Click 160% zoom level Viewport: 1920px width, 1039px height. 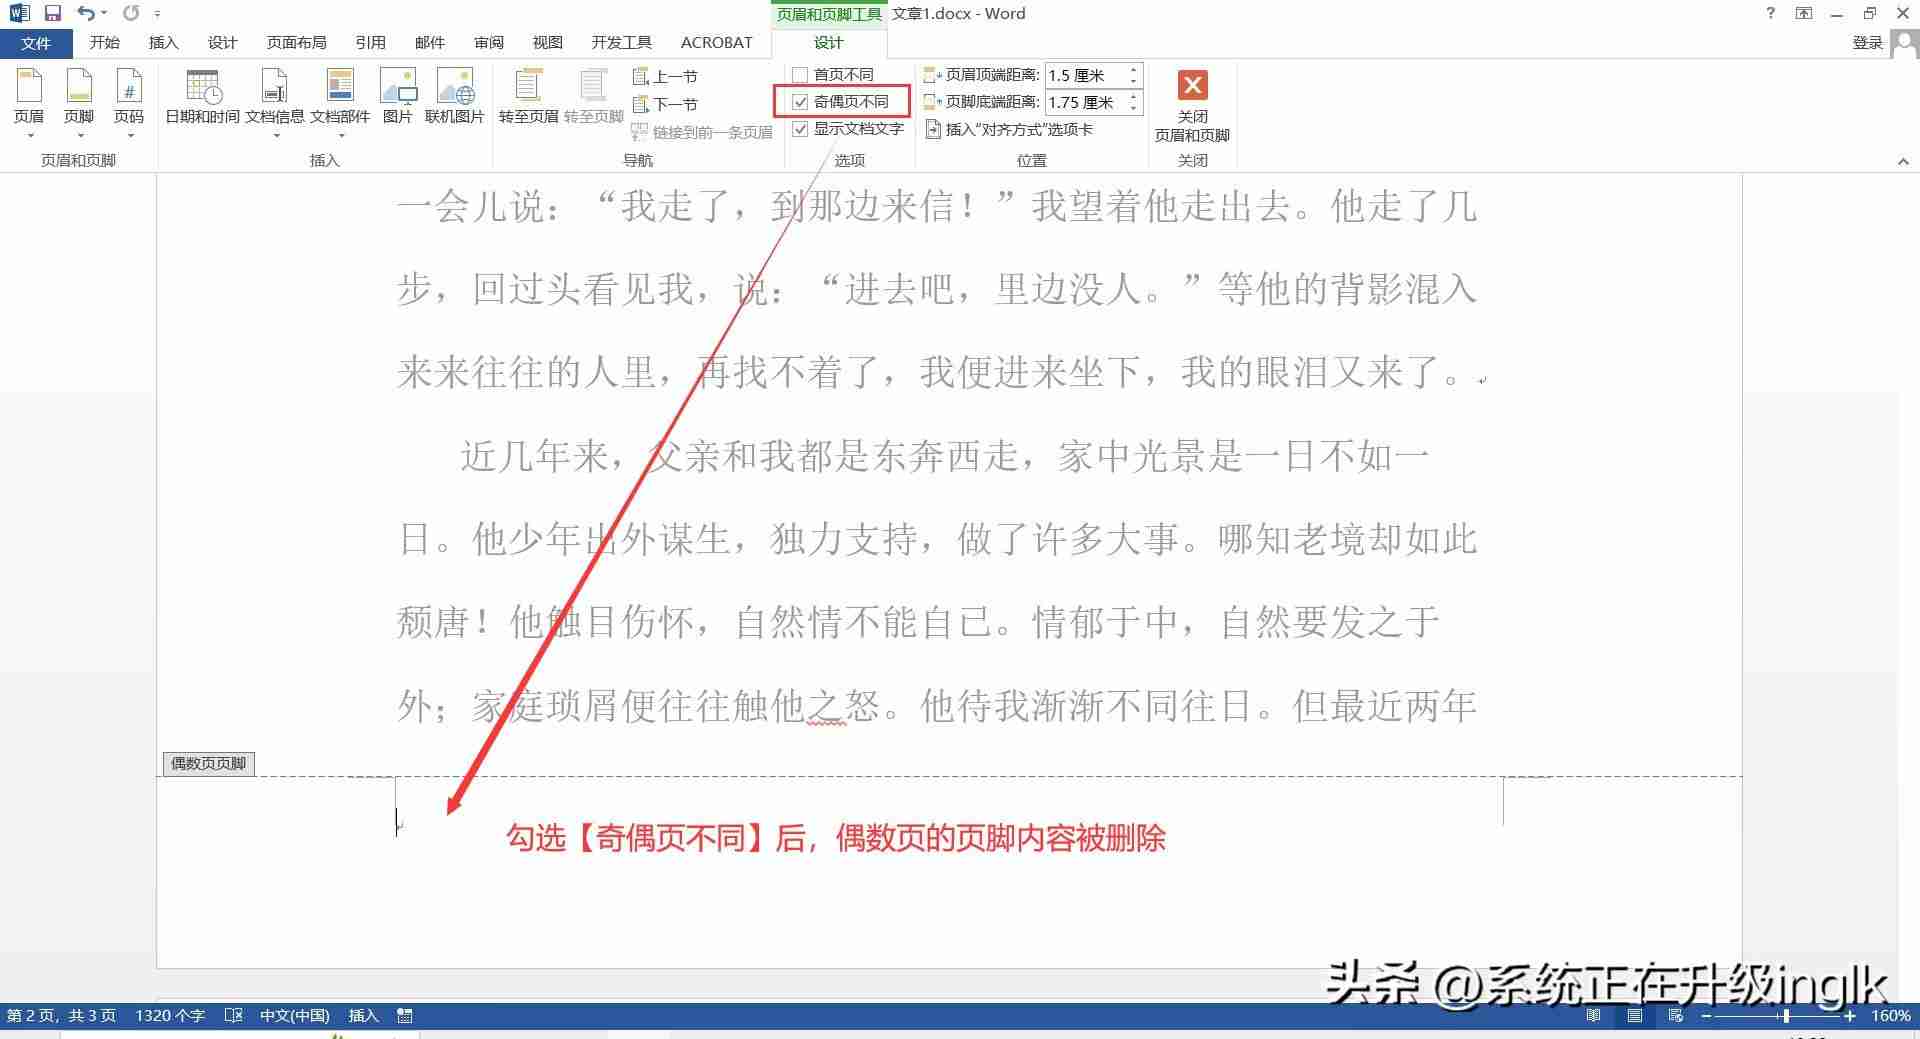[1890, 1015]
